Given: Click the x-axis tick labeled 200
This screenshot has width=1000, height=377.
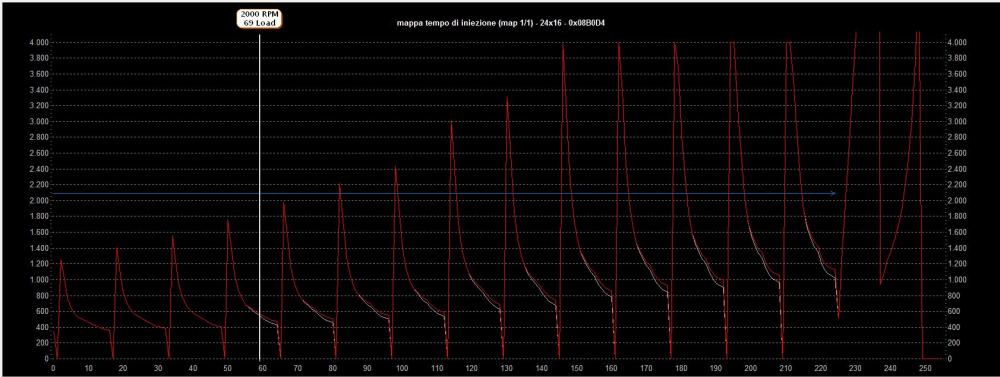Looking at the screenshot, I should (751, 369).
